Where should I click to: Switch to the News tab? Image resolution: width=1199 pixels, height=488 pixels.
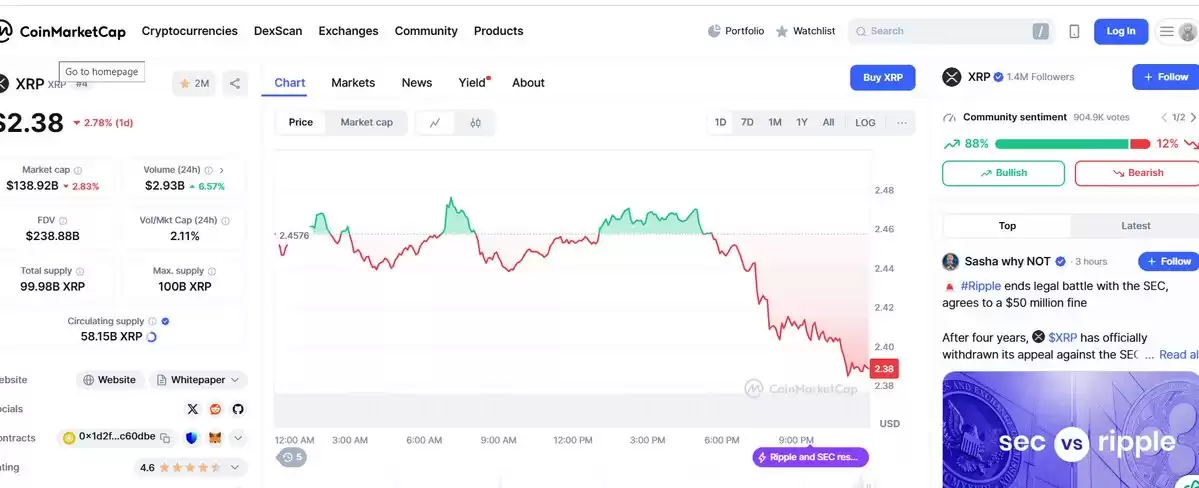click(417, 83)
